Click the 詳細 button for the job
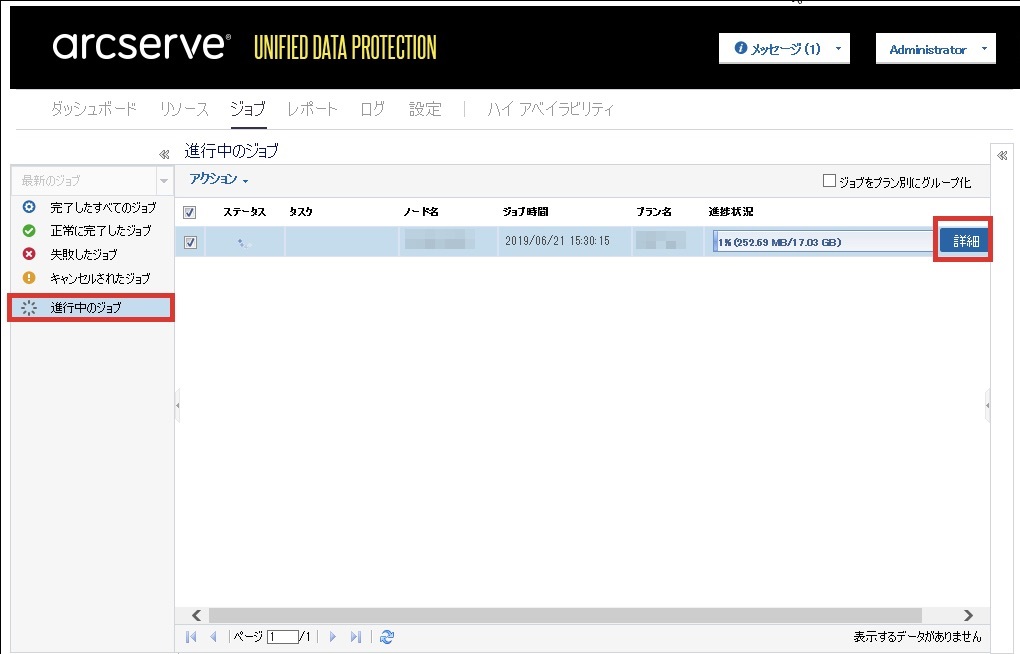 click(x=964, y=242)
